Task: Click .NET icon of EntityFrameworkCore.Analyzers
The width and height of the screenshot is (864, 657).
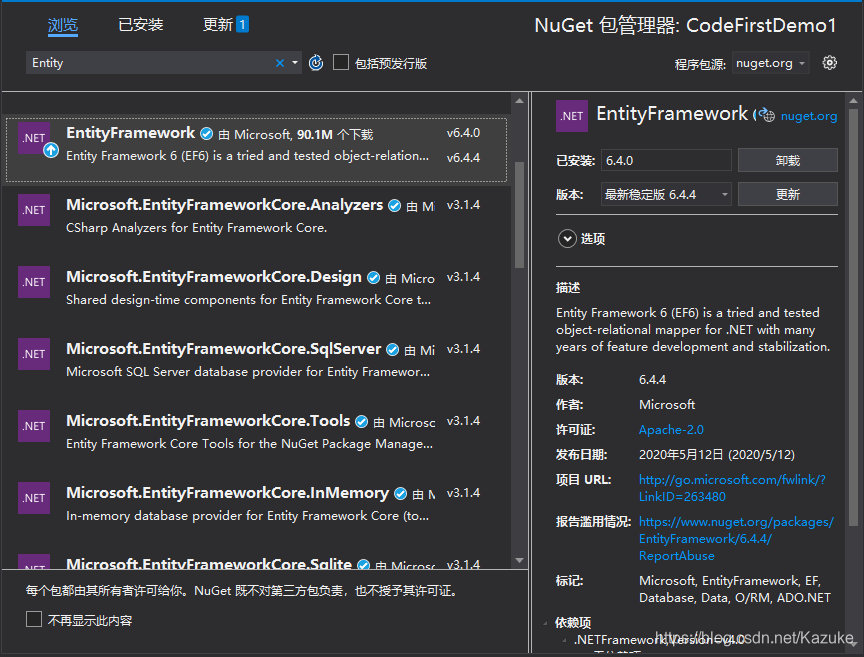Action: (34, 210)
